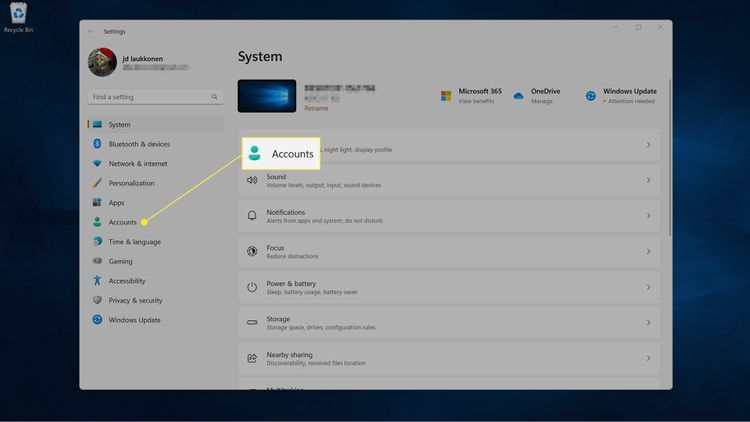Click the Find a setting search box
Viewport: 750px width, 422px height.
click(x=150, y=97)
